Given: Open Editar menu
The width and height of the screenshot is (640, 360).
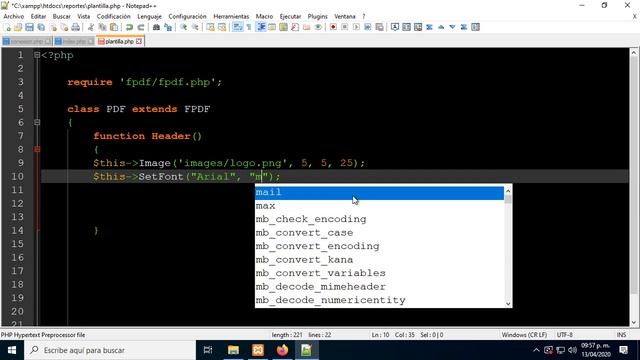Looking at the screenshot, I should pyautogui.click(x=38, y=16).
